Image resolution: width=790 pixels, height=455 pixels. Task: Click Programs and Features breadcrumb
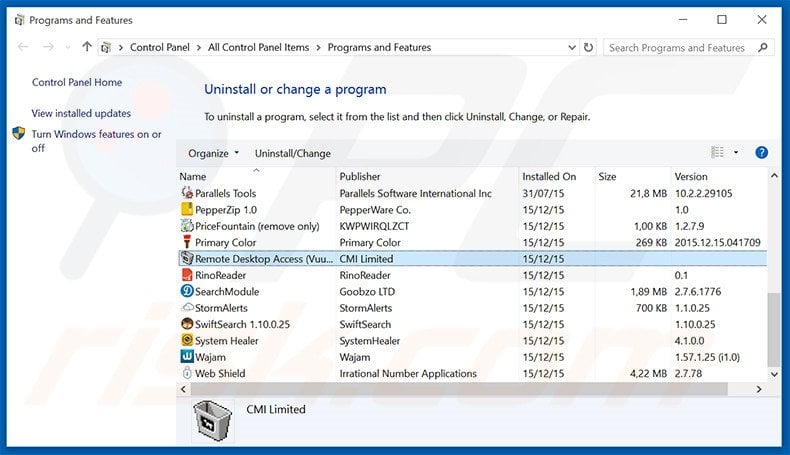tap(379, 47)
